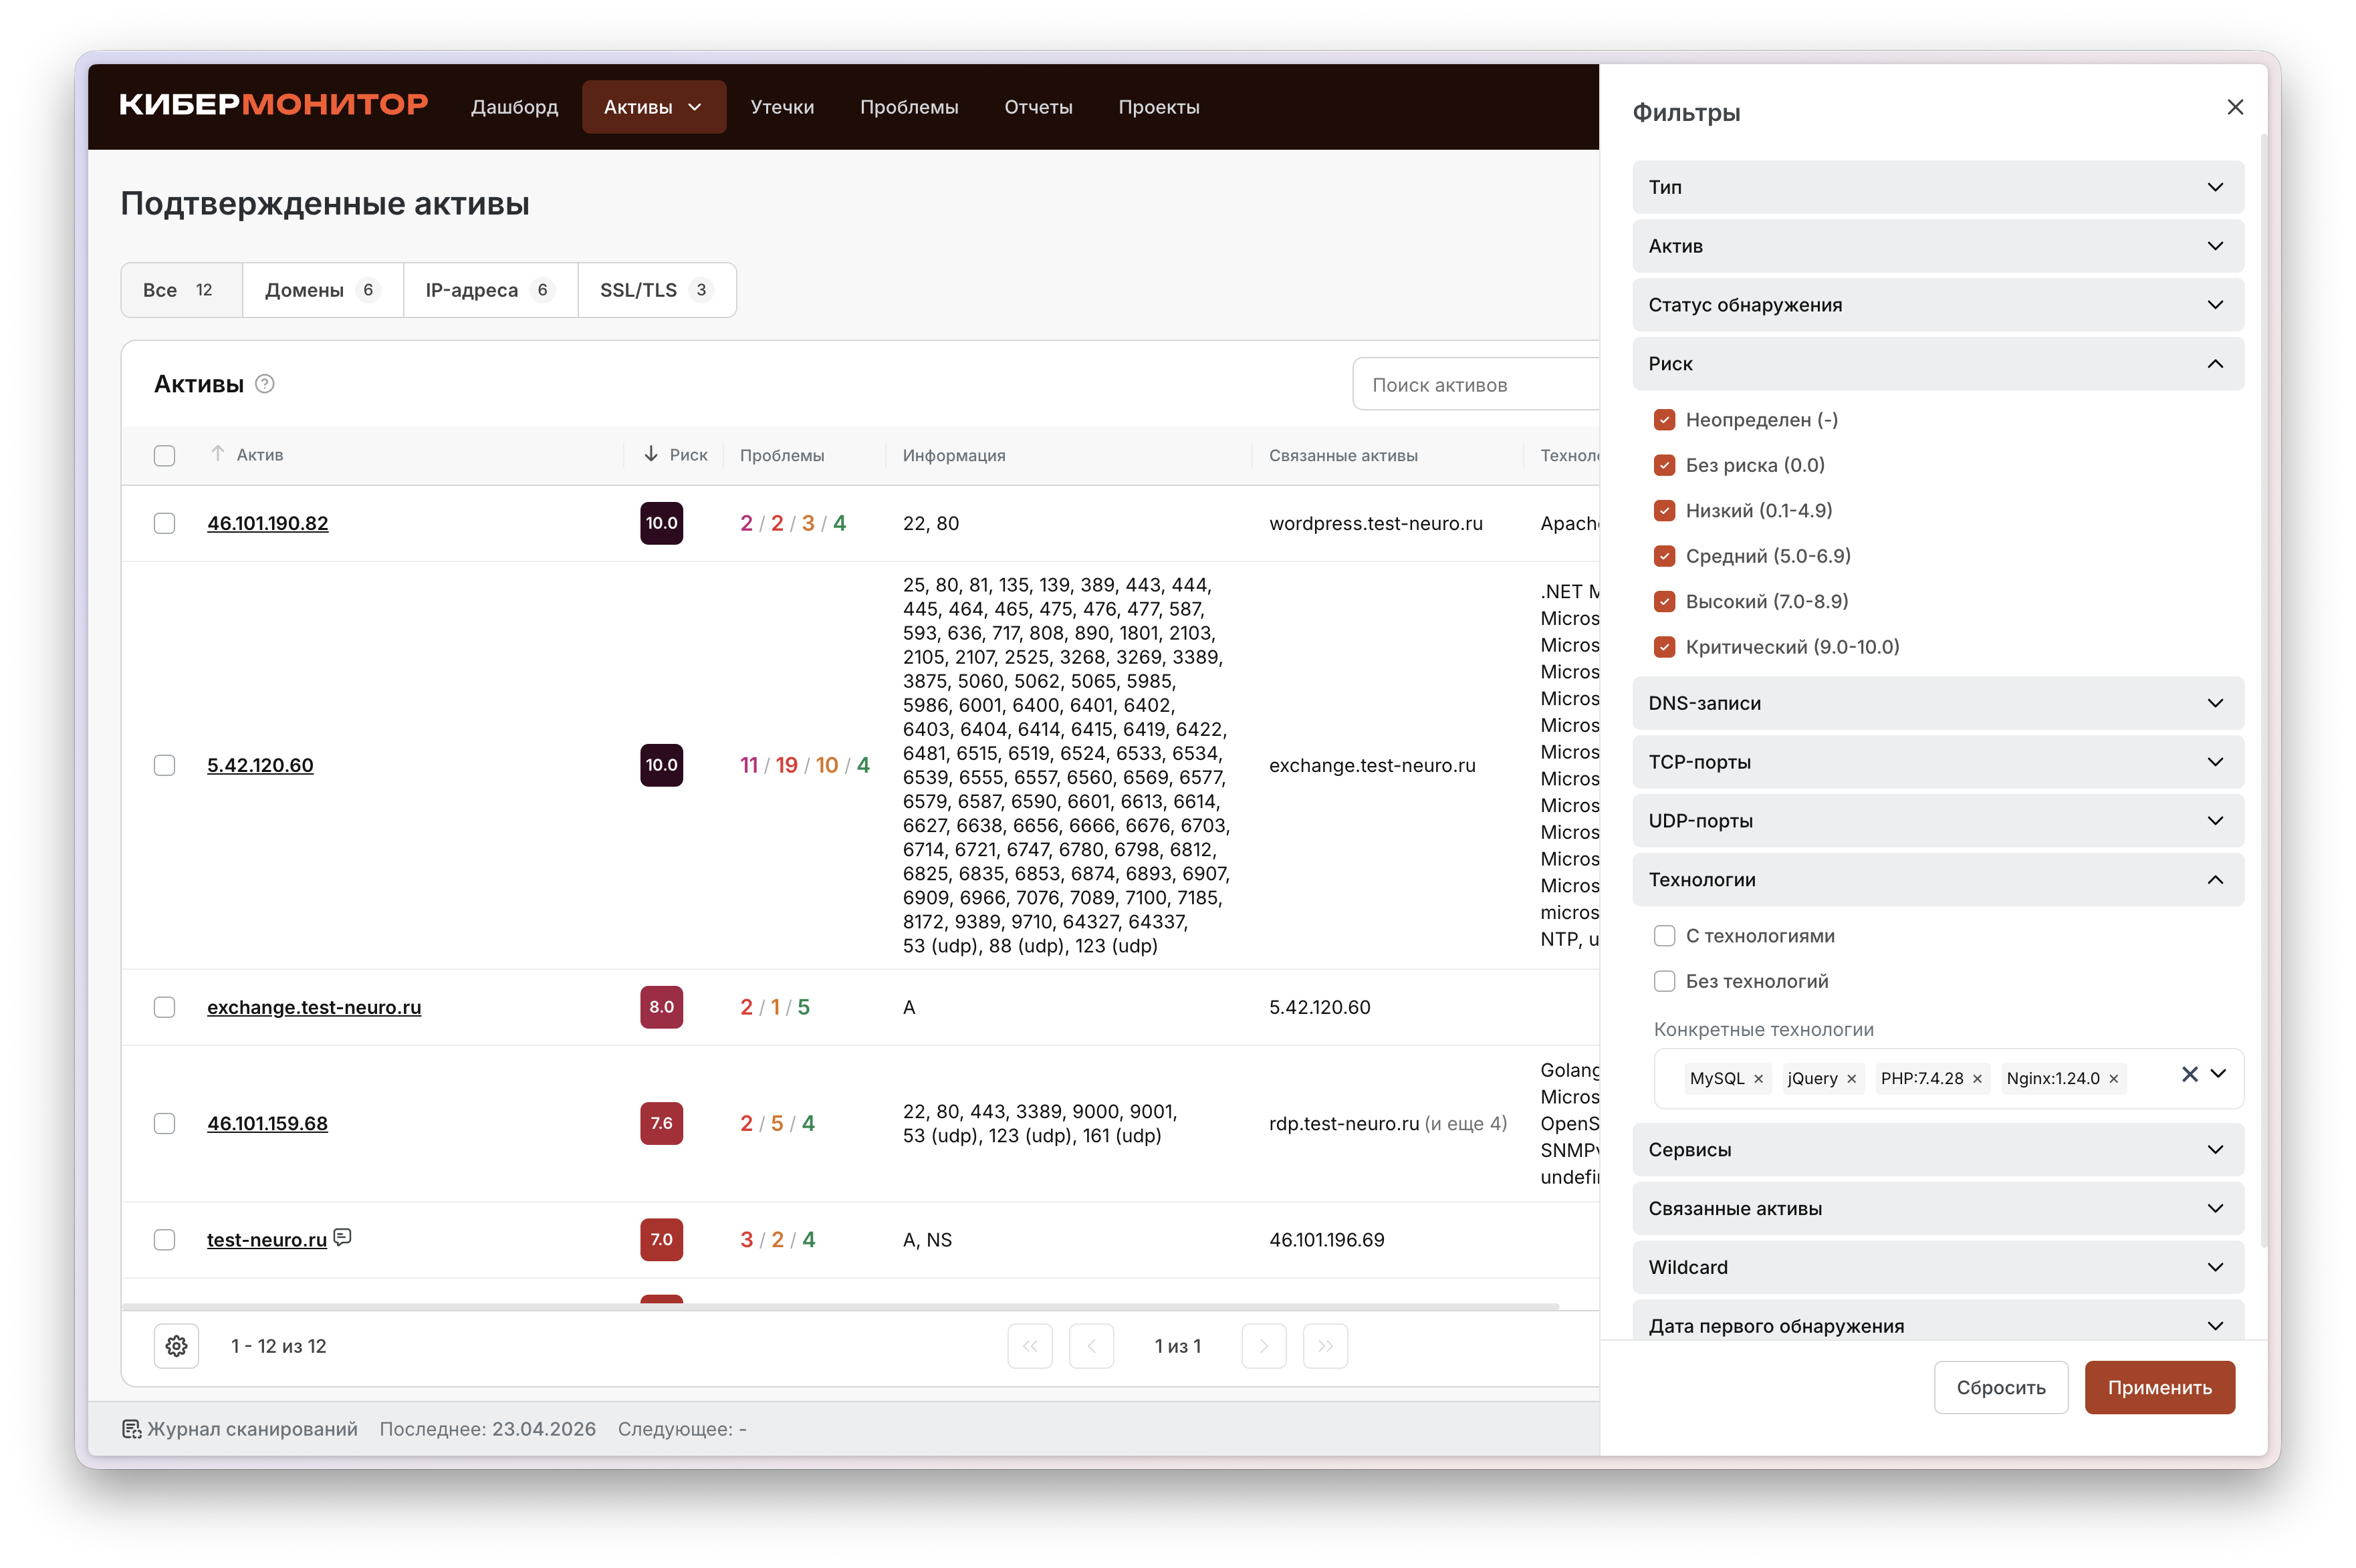This screenshot has width=2356, height=1568.
Task: Expand the TCP-порты filter section
Action: pyautogui.click(x=1937, y=762)
